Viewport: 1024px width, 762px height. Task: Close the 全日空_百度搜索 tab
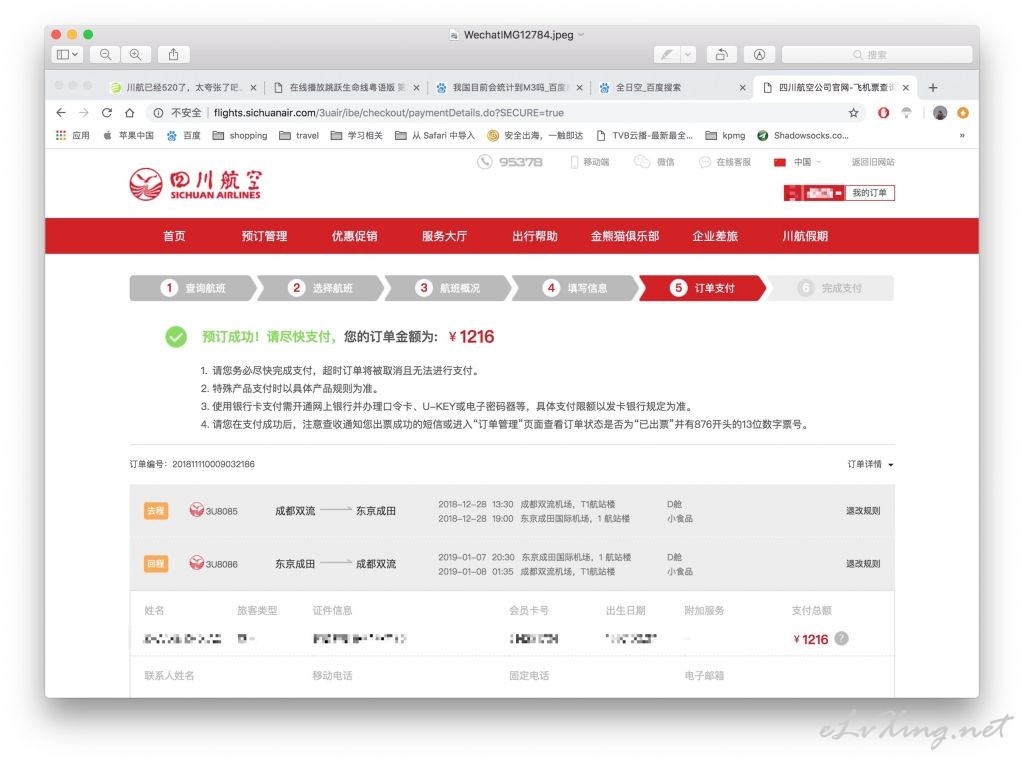pyautogui.click(x=743, y=87)
